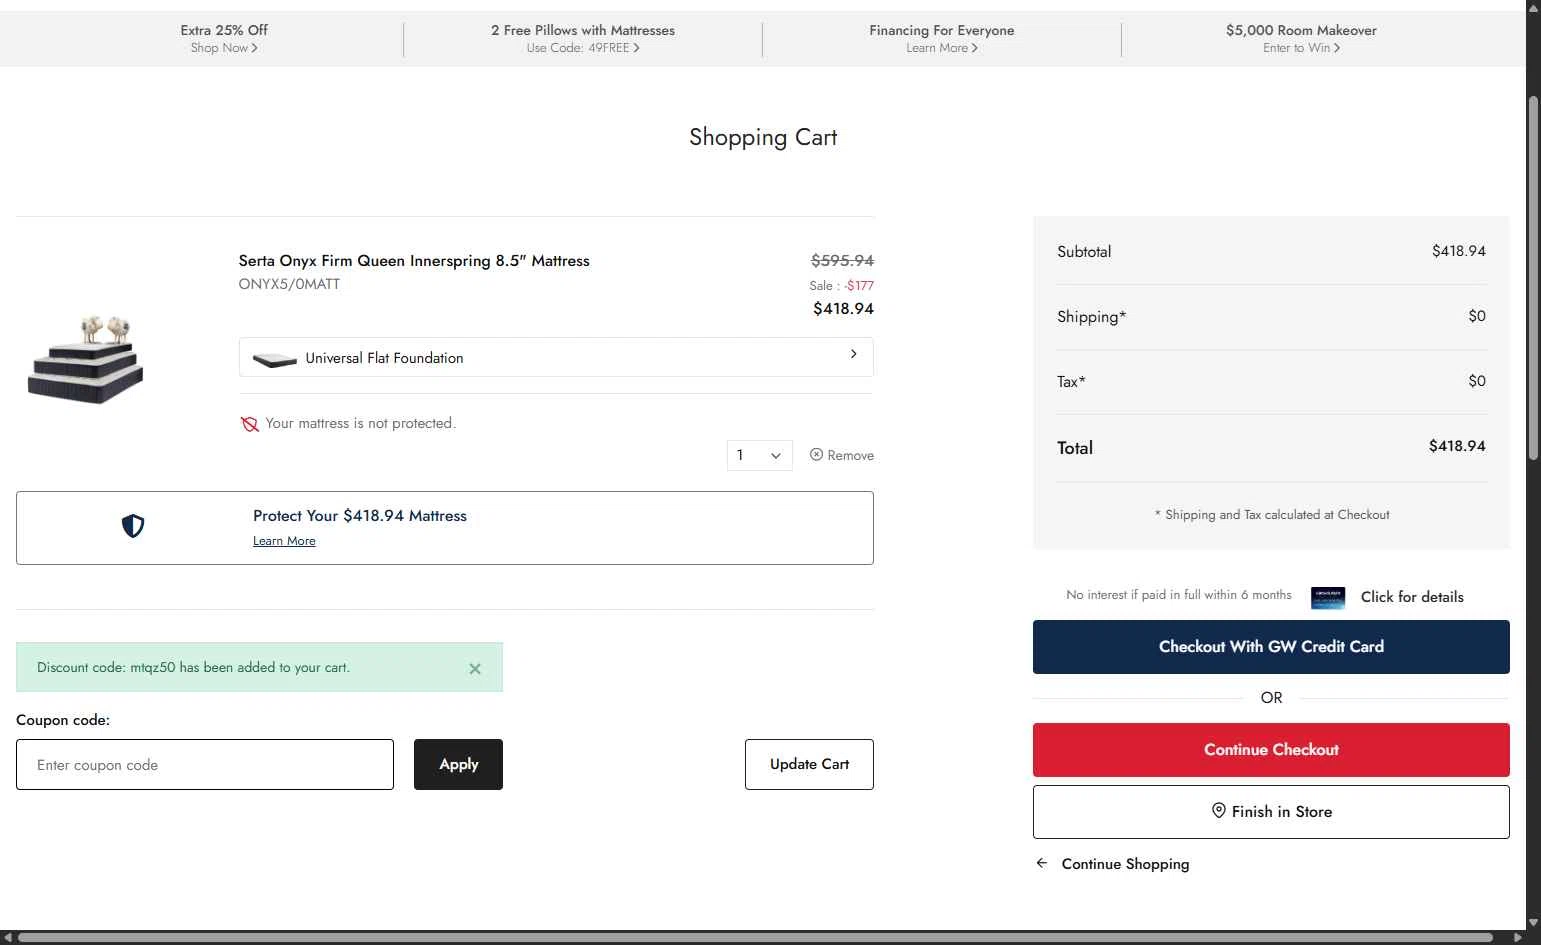The image size is (1541, 945).
Task: Click the struck-through $595.94 original price
Action: pyautogui.click(x=842, y=261)
